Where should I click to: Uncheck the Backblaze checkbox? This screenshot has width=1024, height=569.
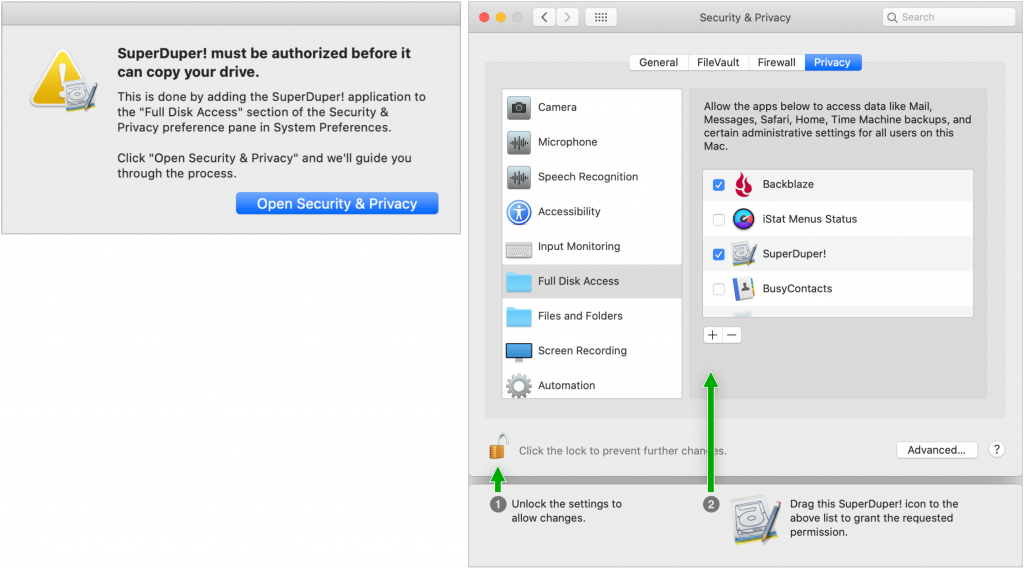[x=718, y=185]
